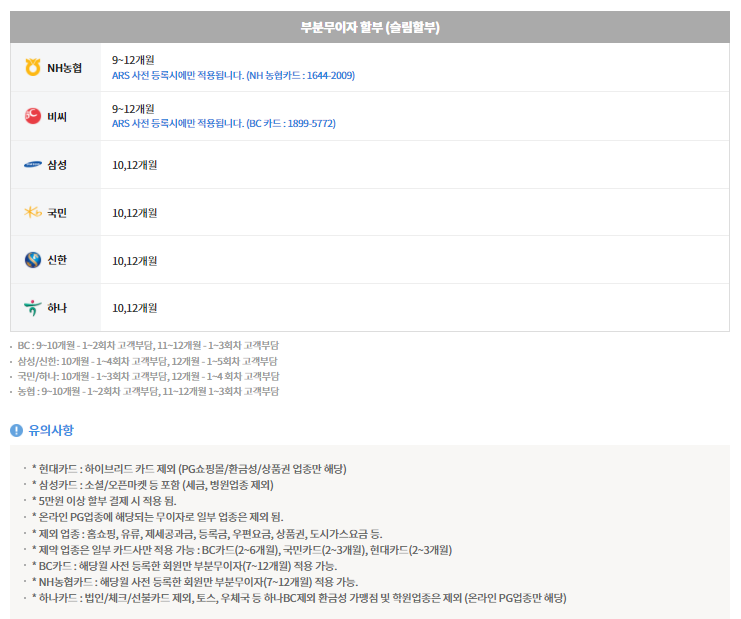Click the Shinhan 신한 card logo
This screenshot has width=741, height=619.
(x=33, y=260)
